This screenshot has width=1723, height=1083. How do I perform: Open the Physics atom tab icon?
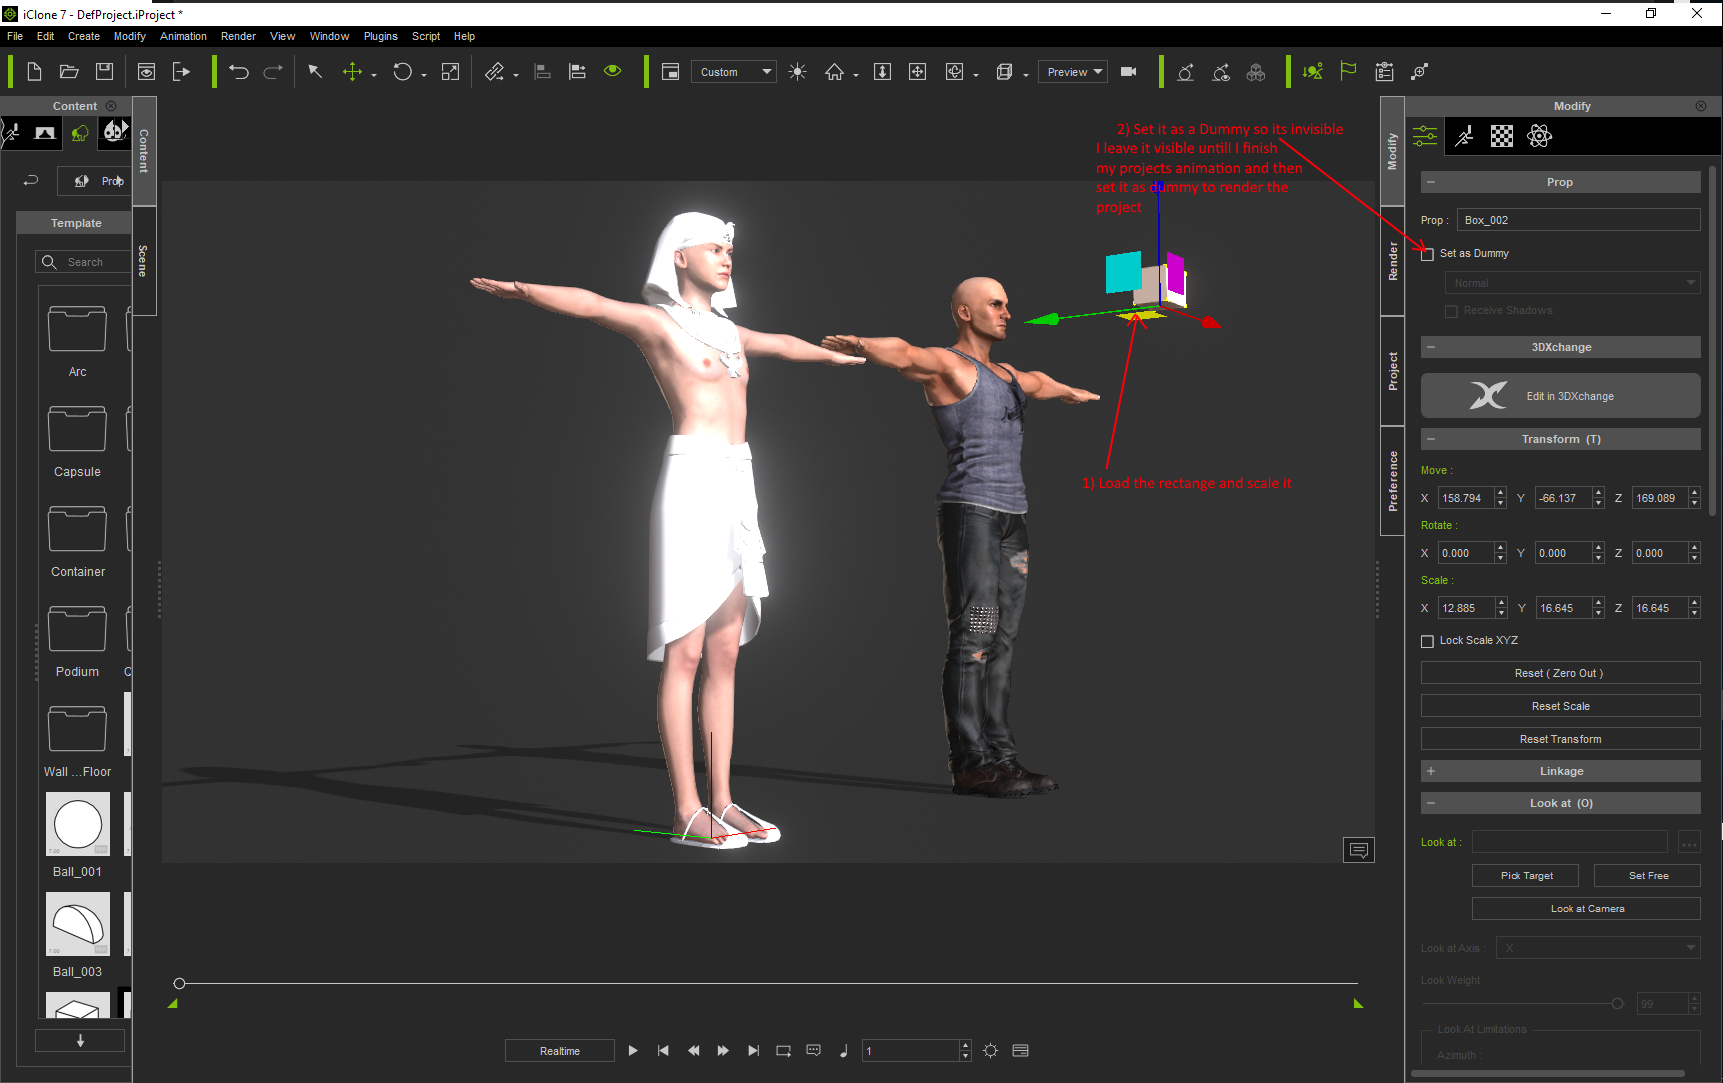click(x=1539, y=136)
